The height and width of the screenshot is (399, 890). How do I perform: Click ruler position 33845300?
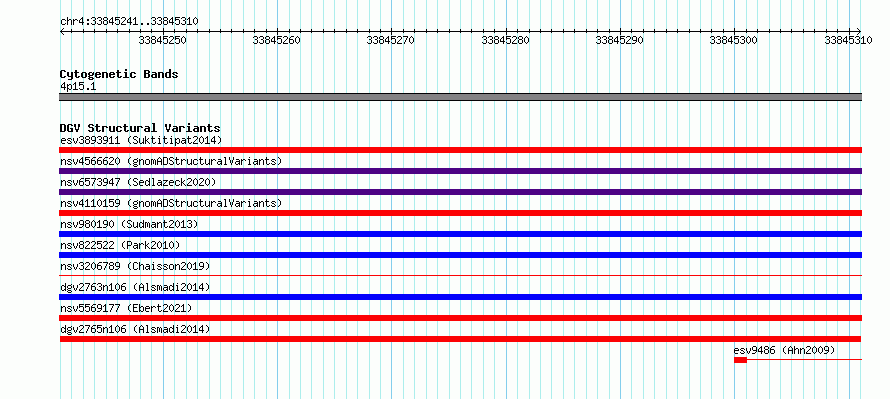pos(733,40)
